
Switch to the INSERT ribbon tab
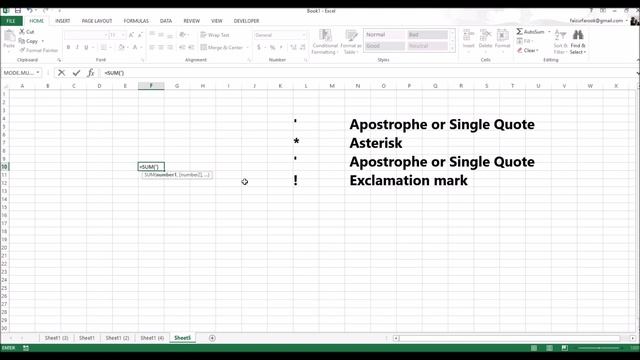point(62,21)
